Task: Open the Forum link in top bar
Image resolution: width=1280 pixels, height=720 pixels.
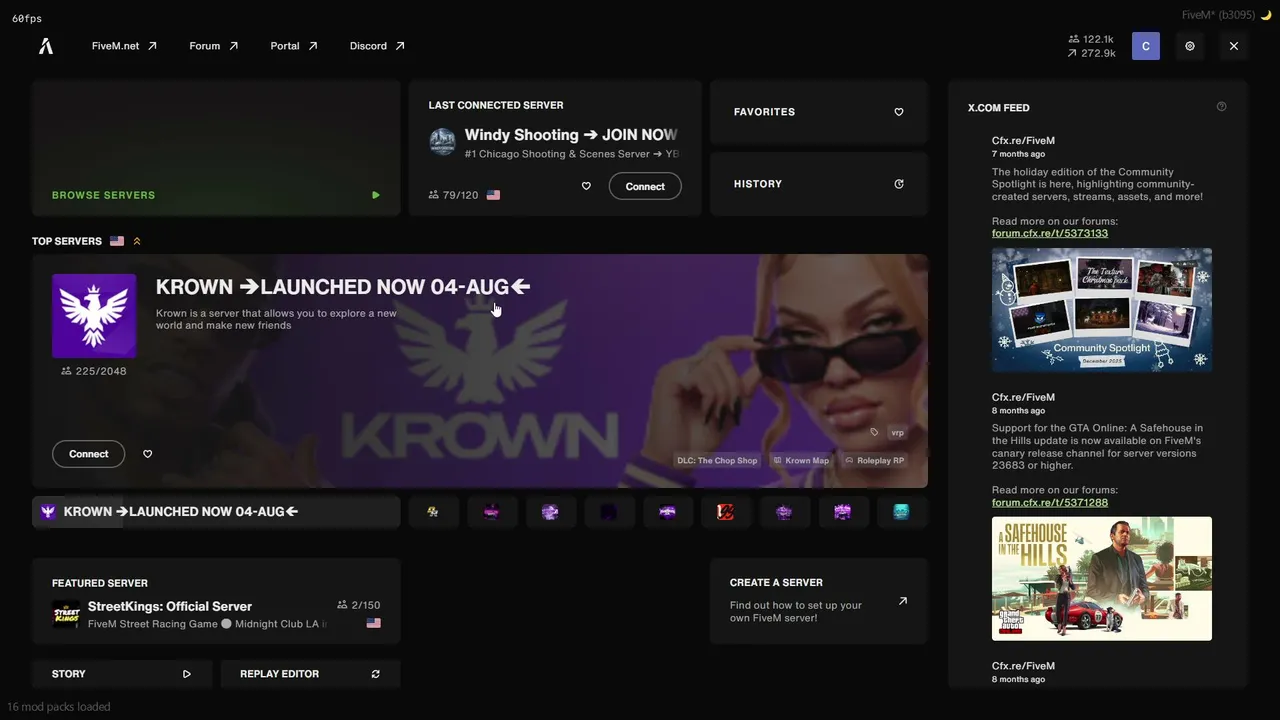Action: (213, 46)
